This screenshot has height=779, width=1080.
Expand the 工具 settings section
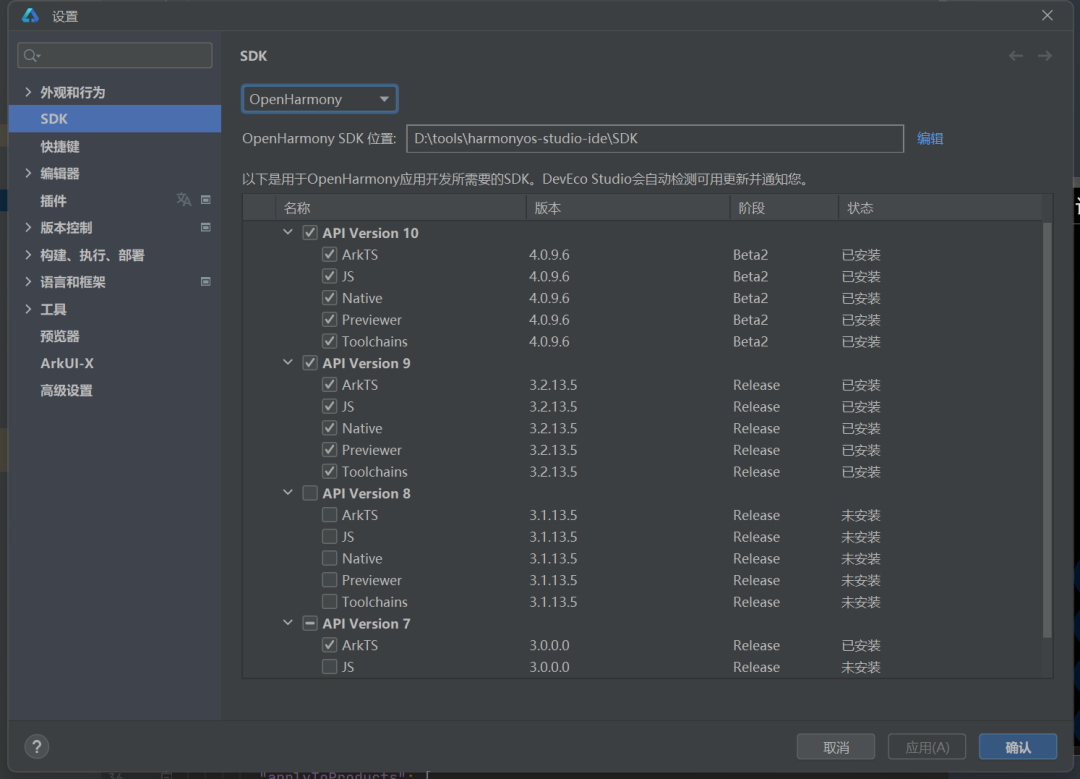tap(28, 309)
